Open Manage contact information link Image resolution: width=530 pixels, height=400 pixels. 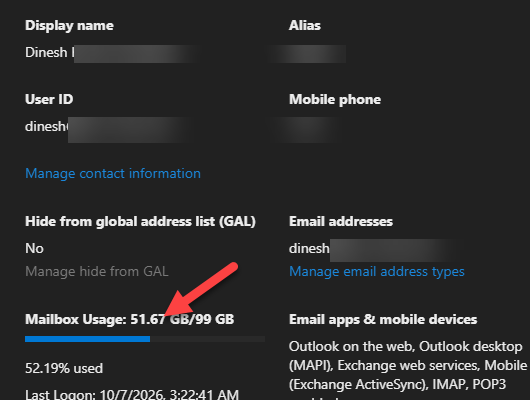[113, 173]
